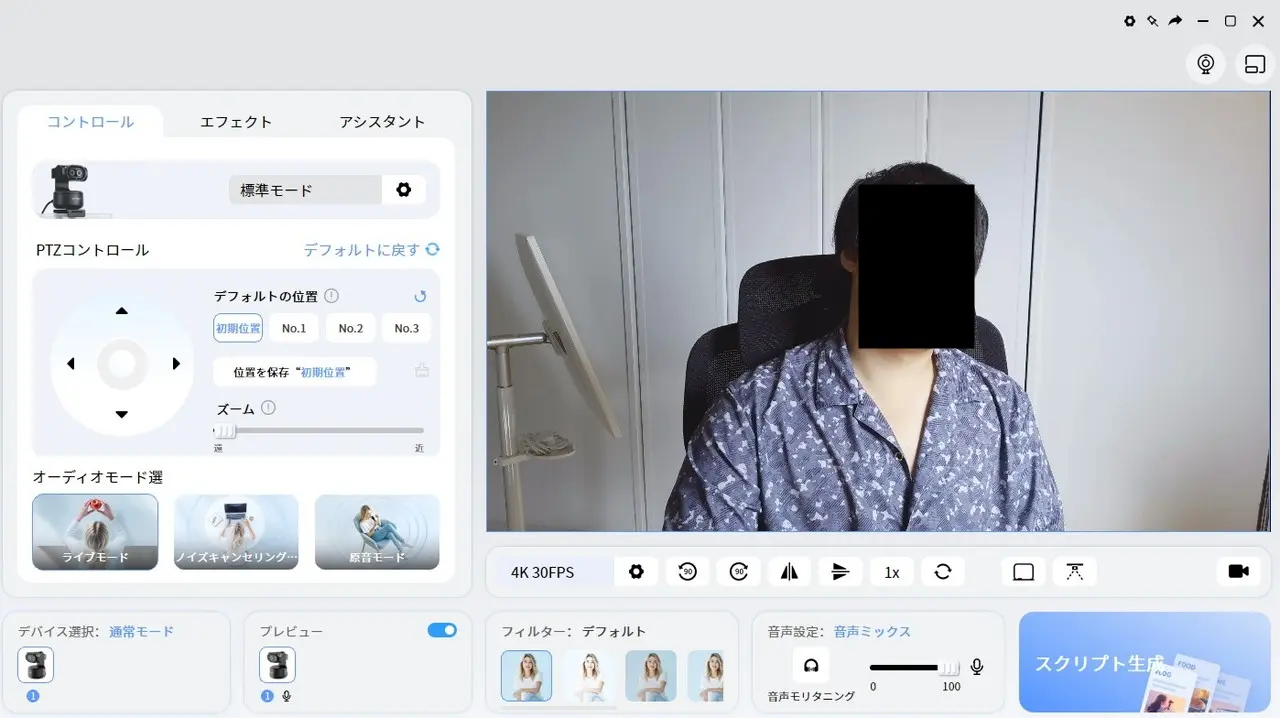
Task: Switch to the エフェクト tab
Action: pyautogui.click(x=236, y=122)
